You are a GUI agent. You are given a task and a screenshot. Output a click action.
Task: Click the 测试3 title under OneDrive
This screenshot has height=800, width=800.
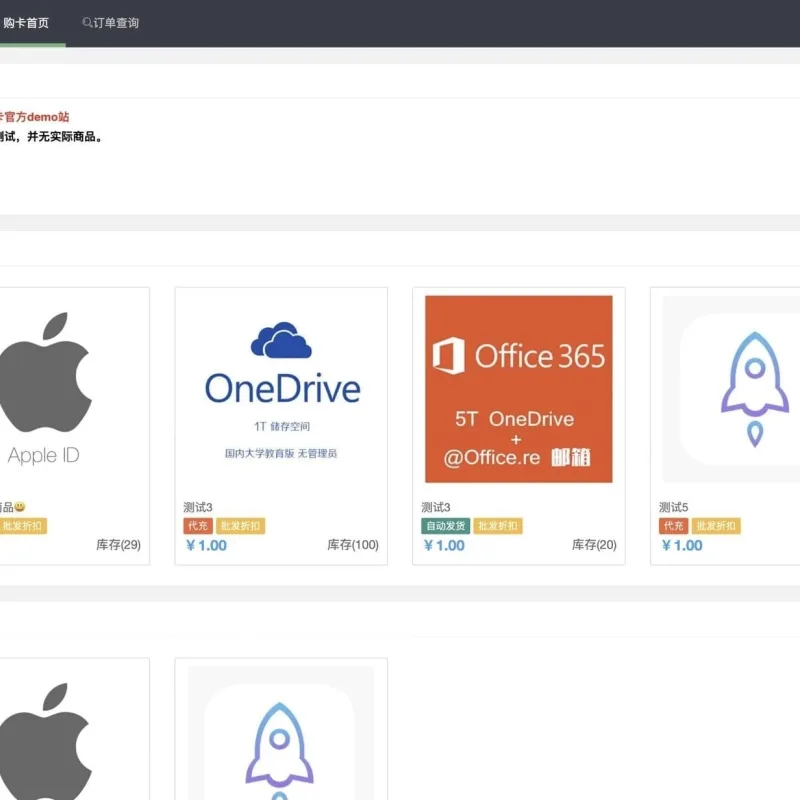pos(198,507)
